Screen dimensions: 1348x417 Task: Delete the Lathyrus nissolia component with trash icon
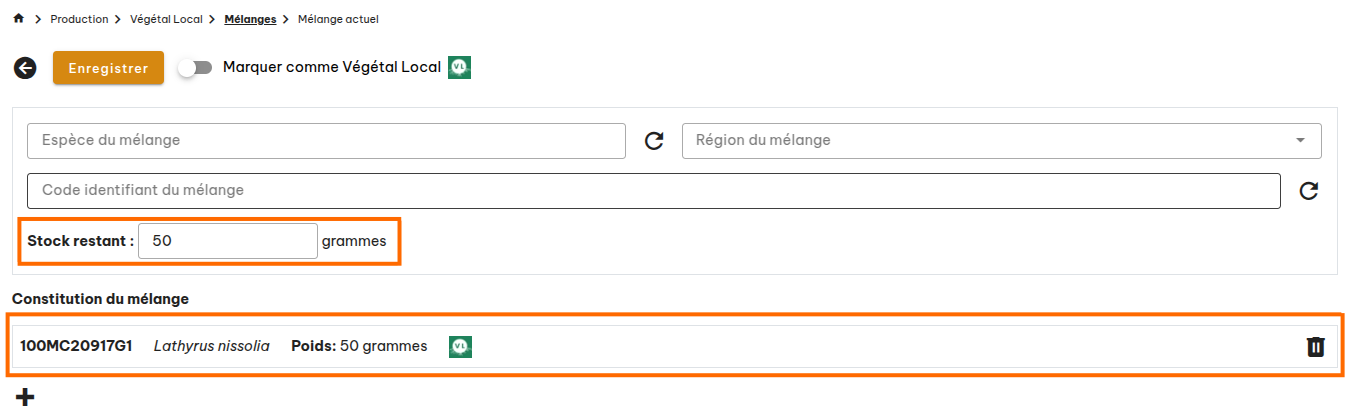click(x=1315, y=347)
